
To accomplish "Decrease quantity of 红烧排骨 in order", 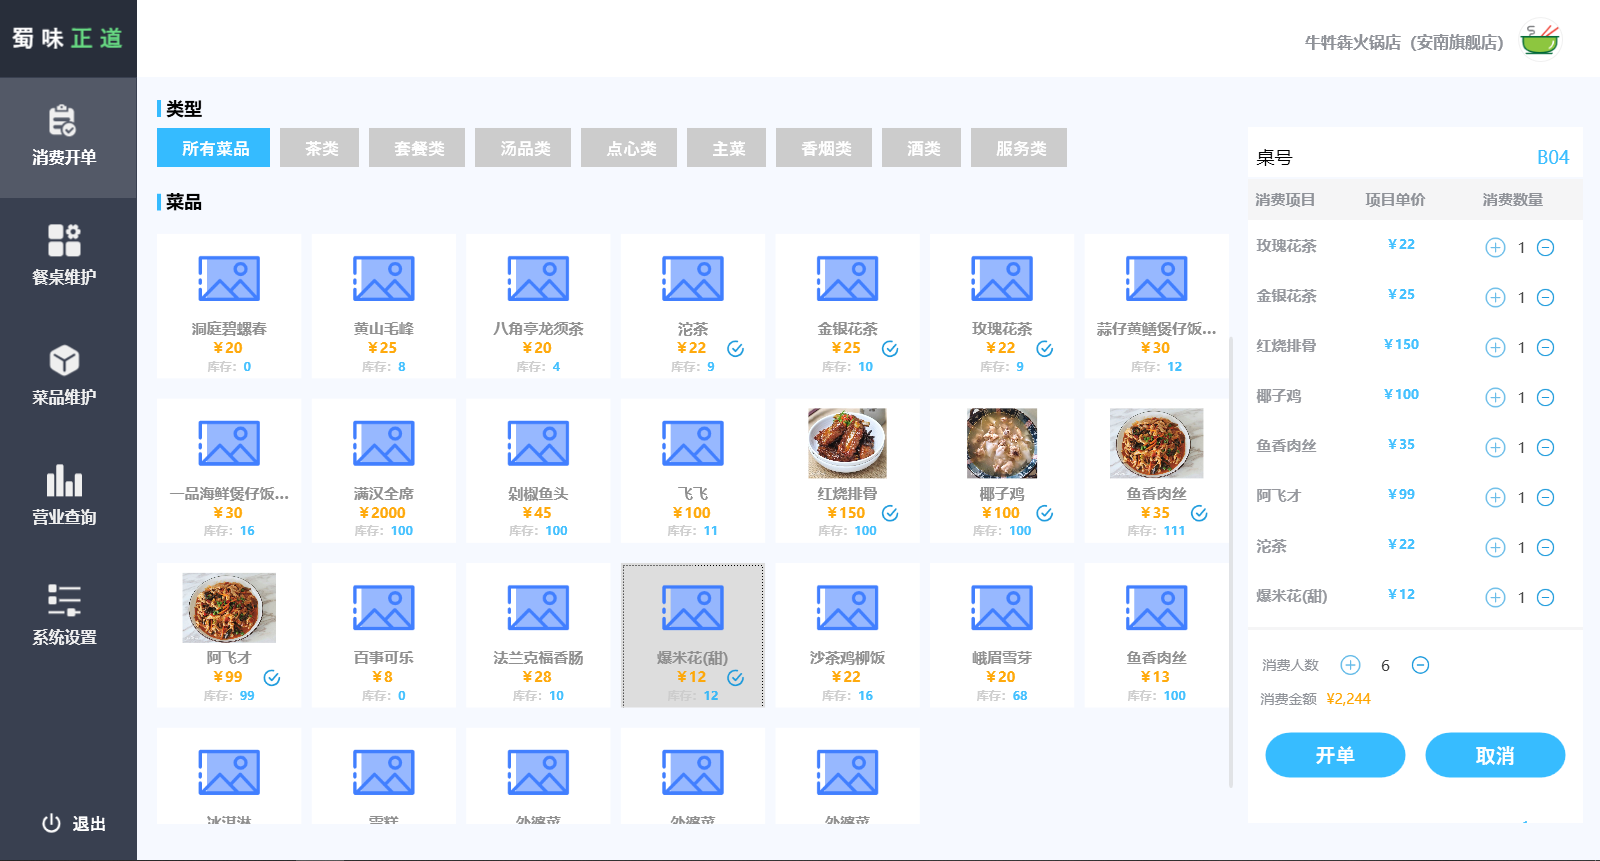I will pos(1545,347).
